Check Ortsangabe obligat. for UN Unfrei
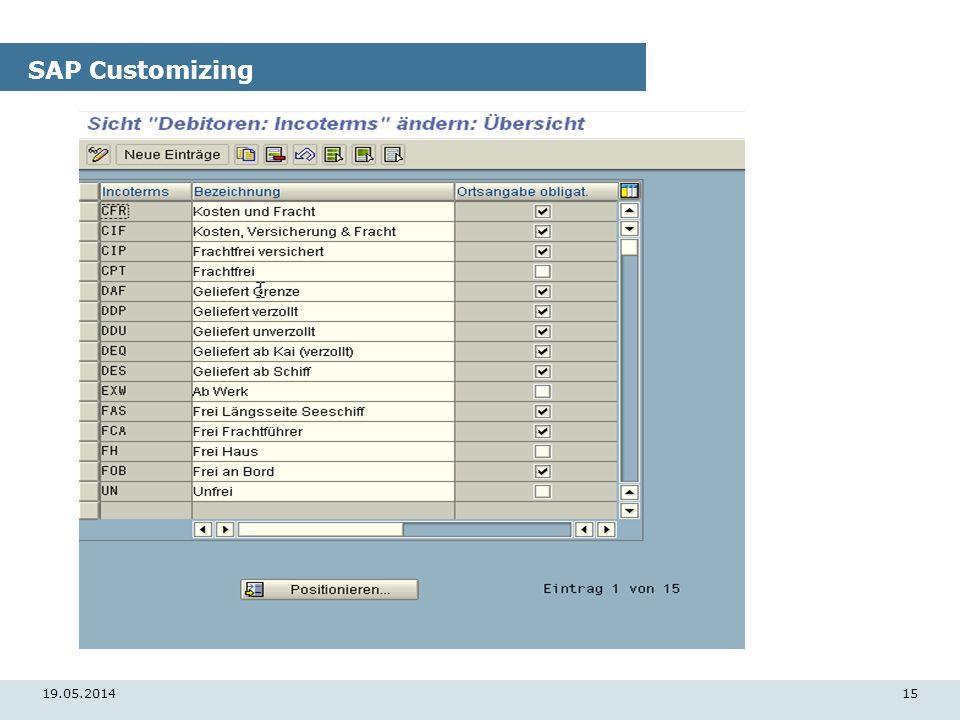This screenshot has width=960, height=720. coord(542,491)
